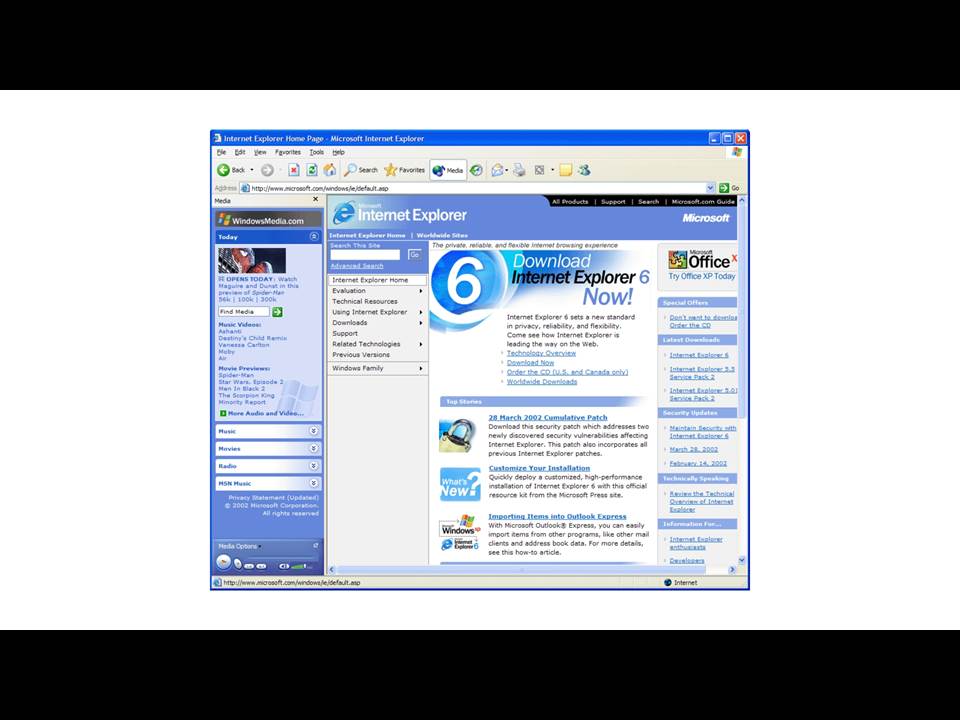Click the Mail envelope toolbar icon
Screen dimensions: 960x720
pos(497,170)
